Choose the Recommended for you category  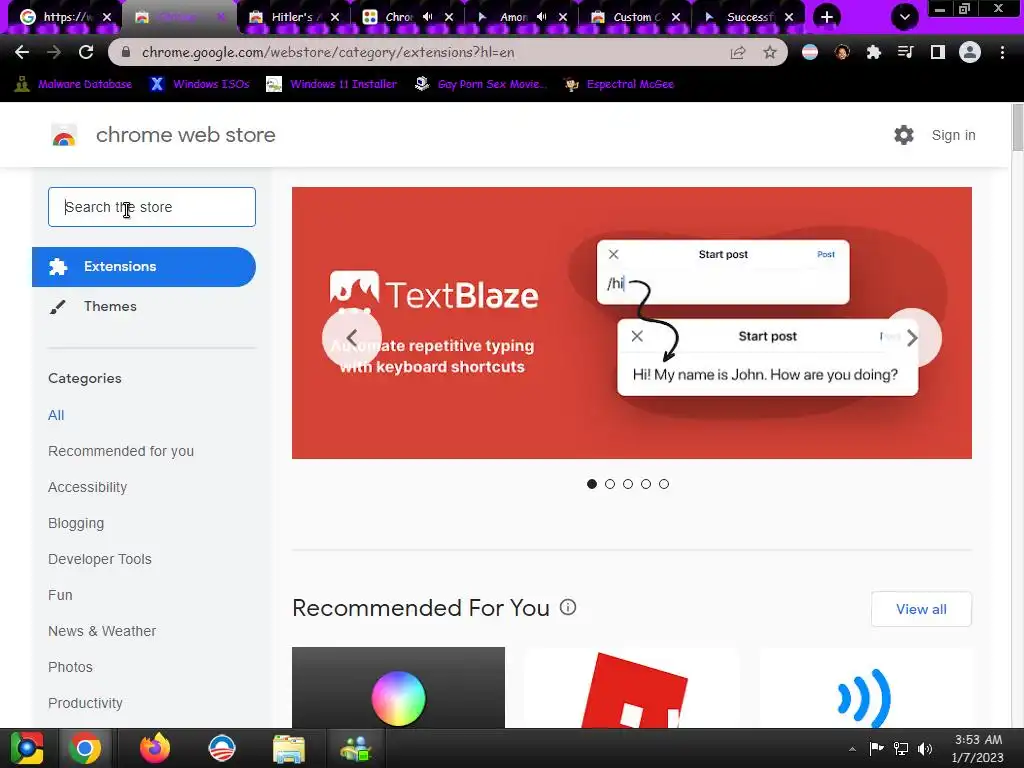click(121, 451)
